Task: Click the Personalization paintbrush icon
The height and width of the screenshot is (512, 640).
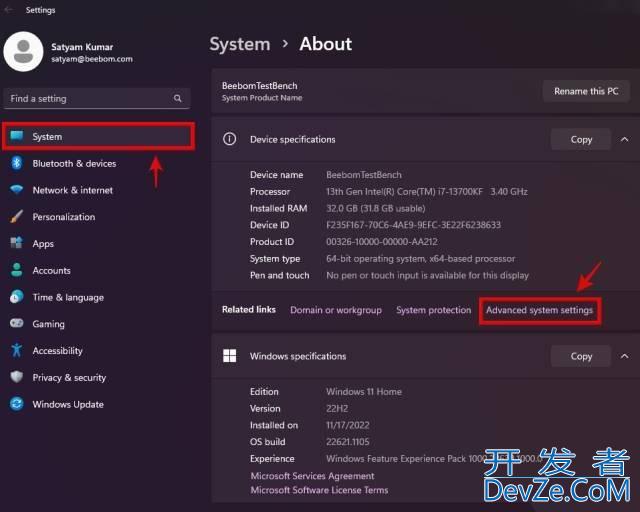Action: (17, 216)
